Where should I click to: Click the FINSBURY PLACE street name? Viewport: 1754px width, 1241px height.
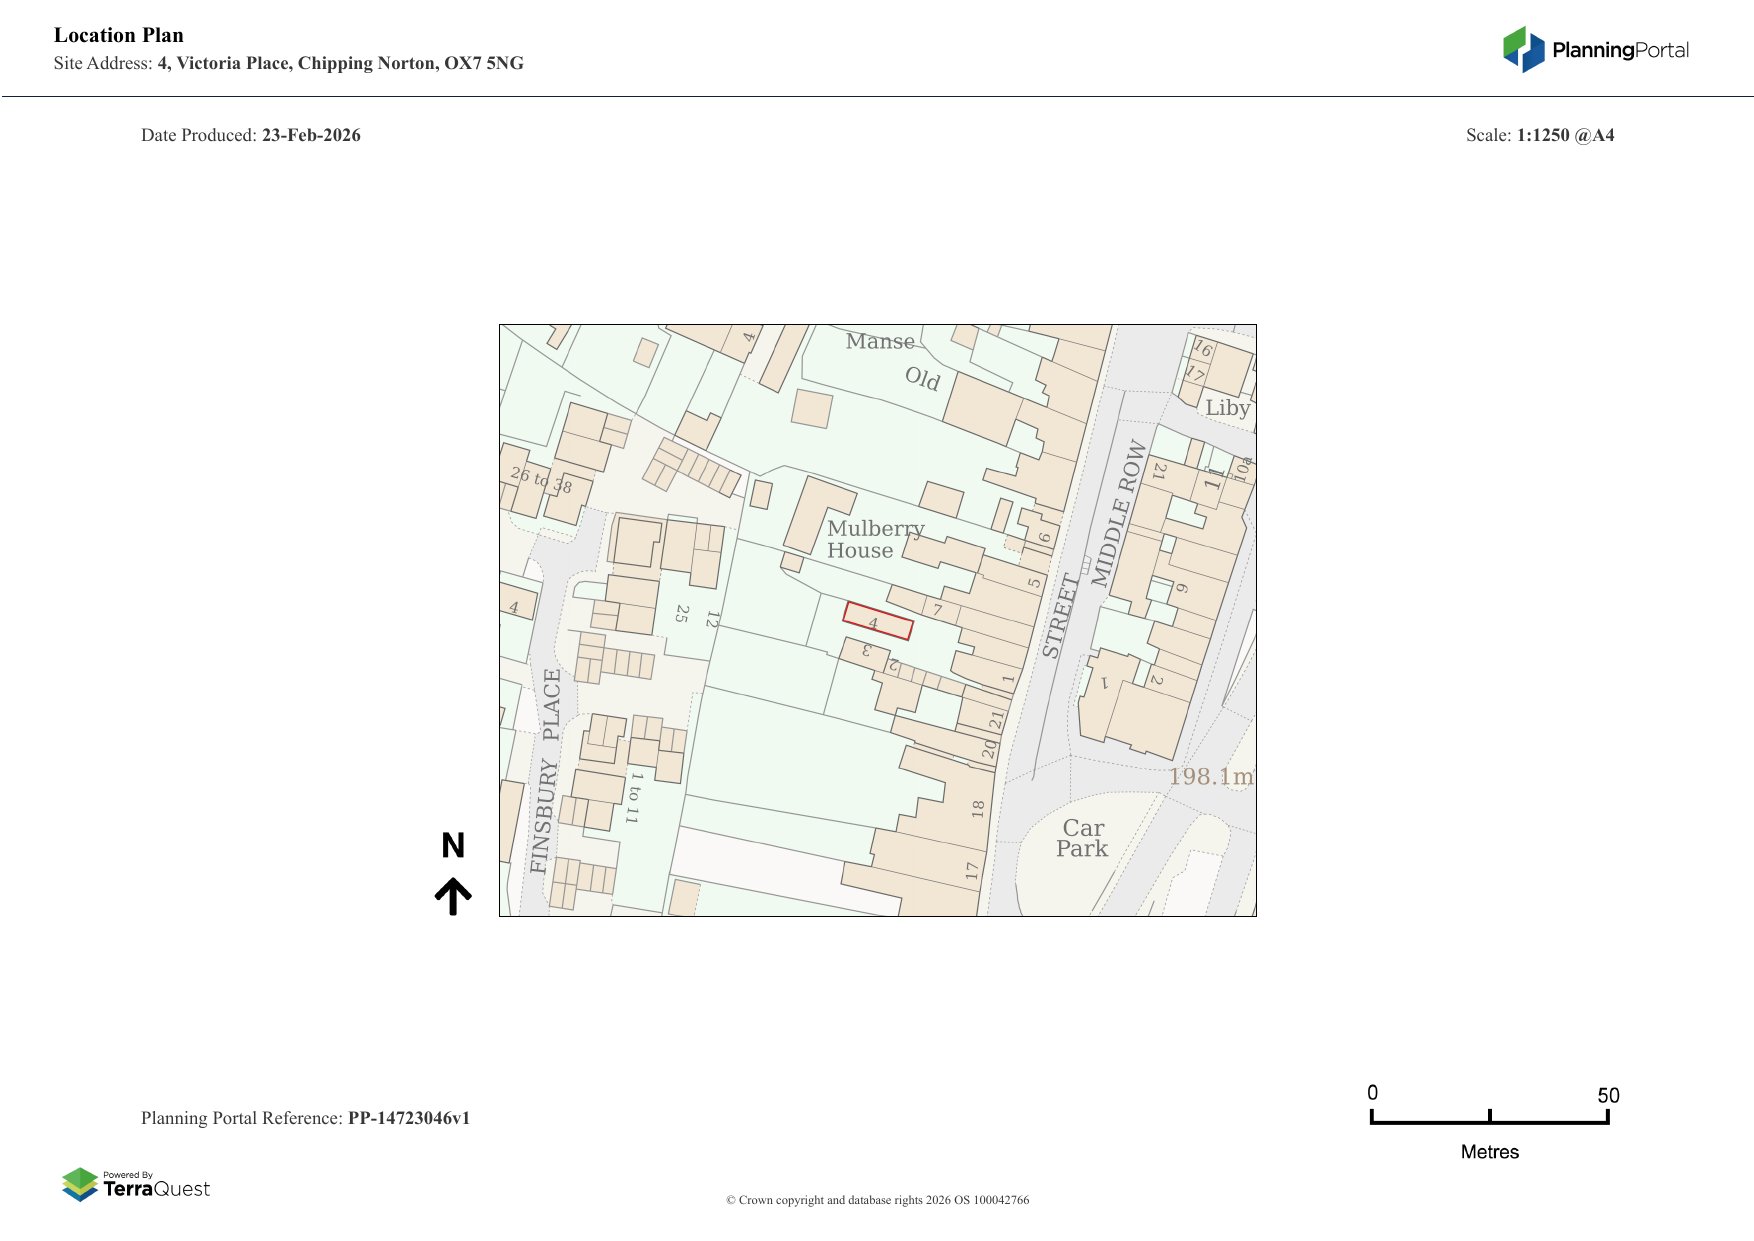(546, 771)
